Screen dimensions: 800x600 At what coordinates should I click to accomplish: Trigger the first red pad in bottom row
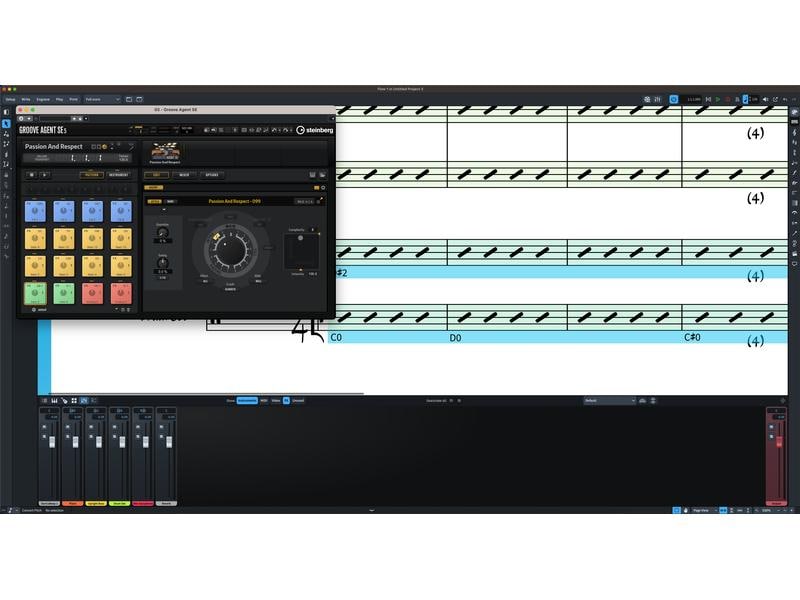point(92,293)
